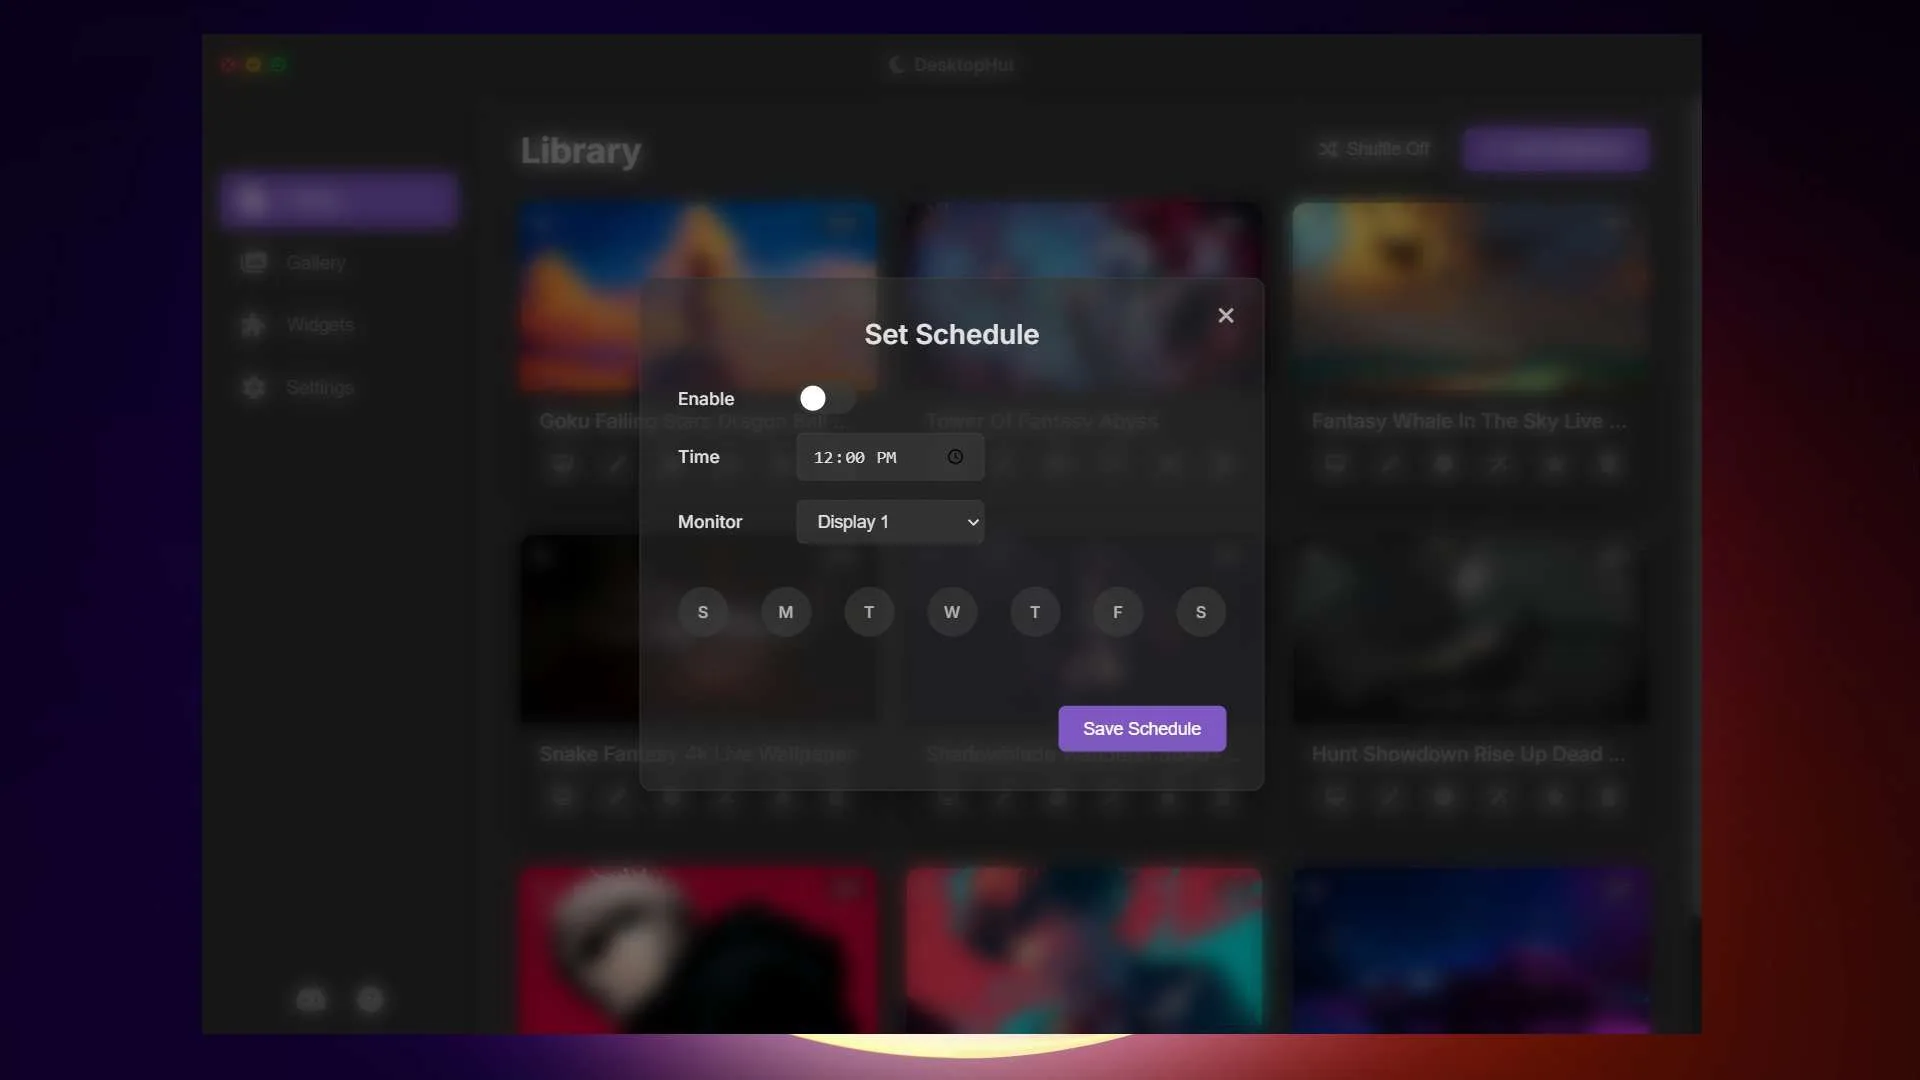
Task: Select Fantasy Whale In The Sky thumbnail
Action: point(1471,296)
